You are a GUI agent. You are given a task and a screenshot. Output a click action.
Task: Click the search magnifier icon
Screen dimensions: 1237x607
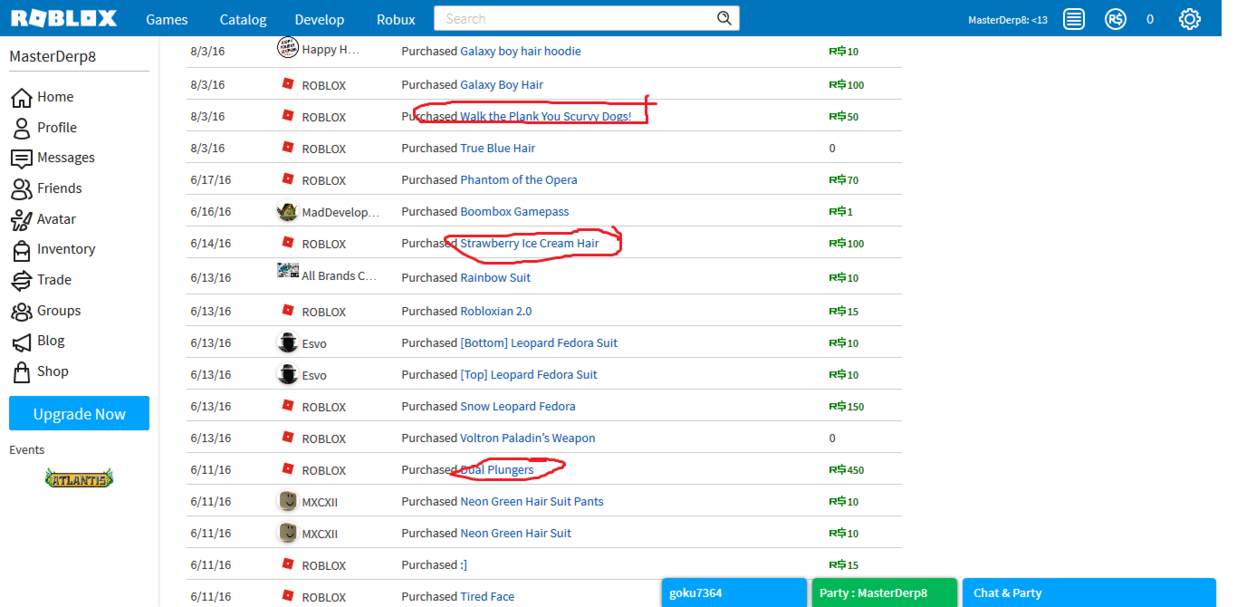(x=724, y=18)
